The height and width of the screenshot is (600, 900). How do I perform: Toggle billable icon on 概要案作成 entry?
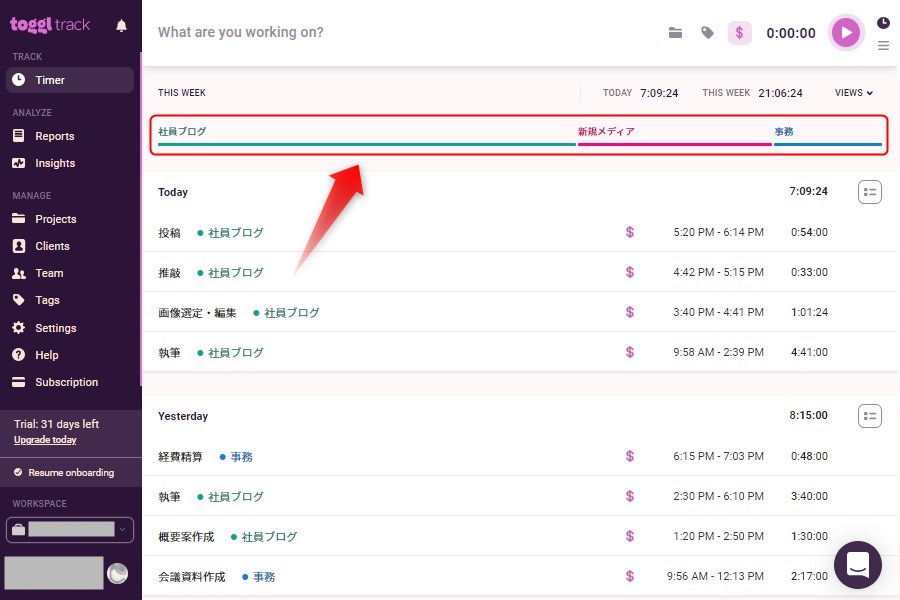[630, 536]
